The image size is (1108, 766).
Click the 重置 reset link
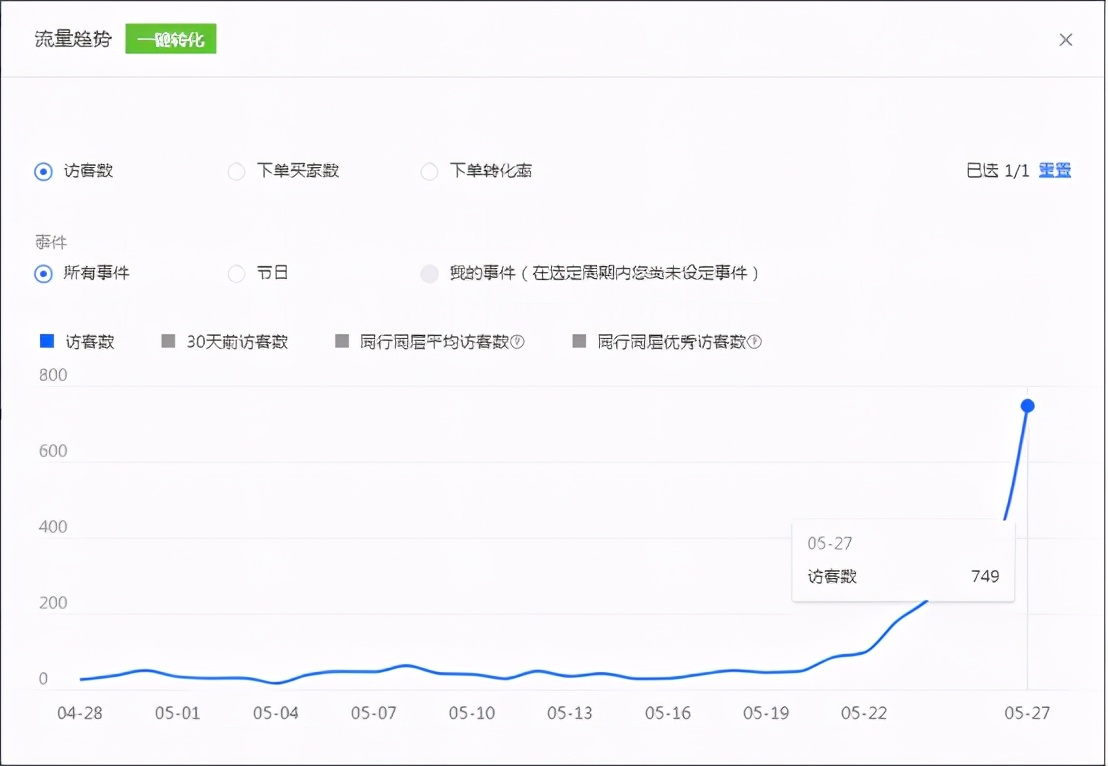[1054, 170]
